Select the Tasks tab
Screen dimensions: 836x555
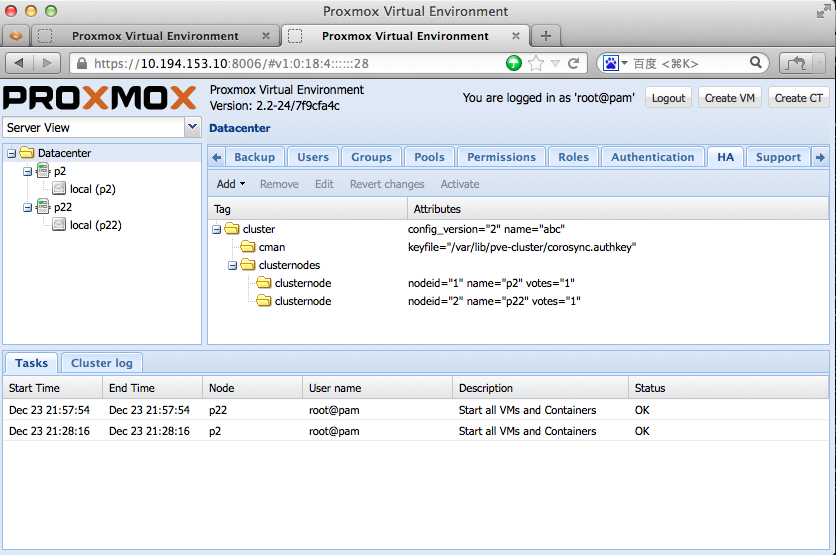pyautogui.click(x=31, y=363)
